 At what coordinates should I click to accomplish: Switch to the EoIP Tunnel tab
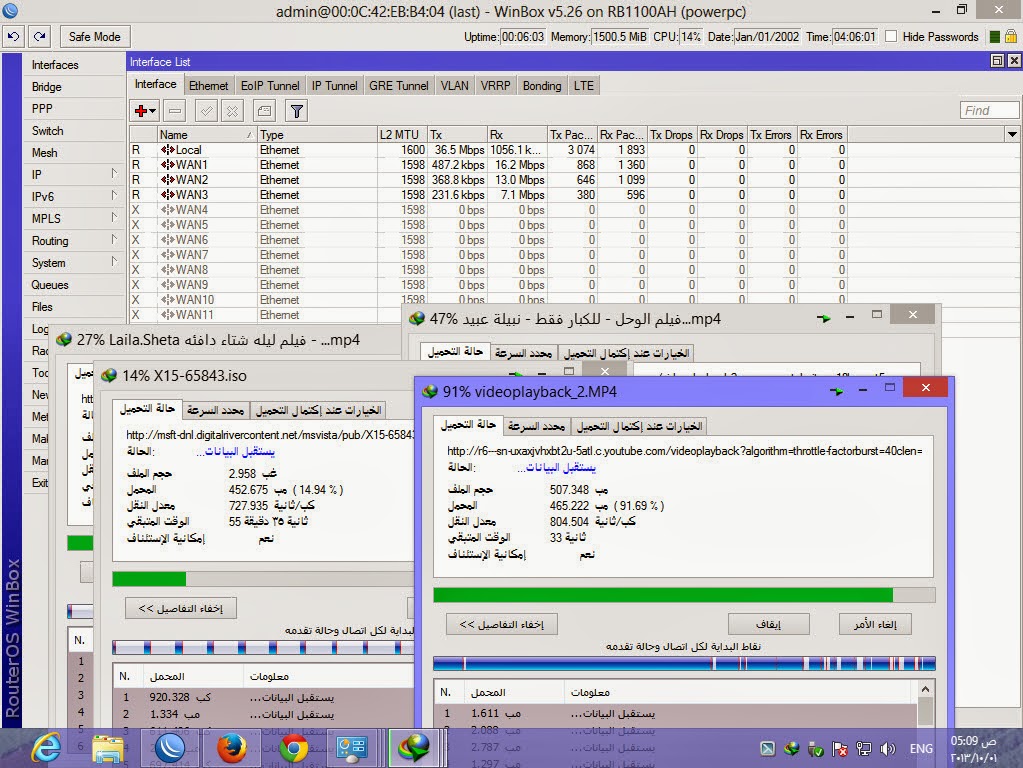point(270,85)
